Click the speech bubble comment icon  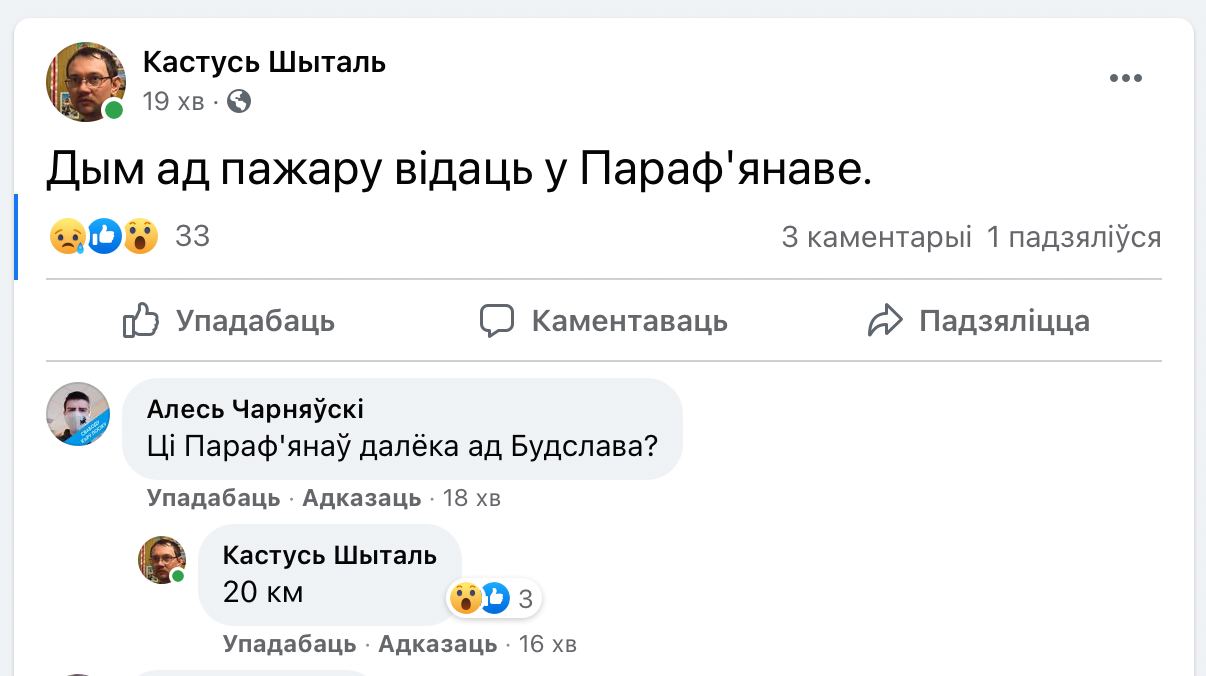(x=497, y=321)
